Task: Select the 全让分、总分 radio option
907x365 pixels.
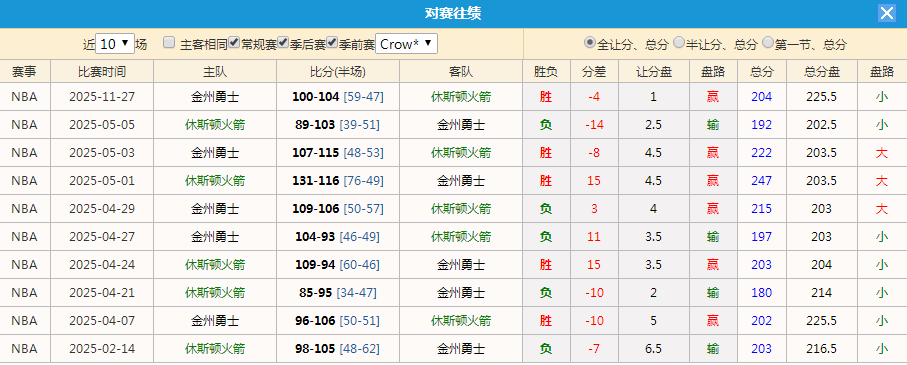Action: [589, 42]
